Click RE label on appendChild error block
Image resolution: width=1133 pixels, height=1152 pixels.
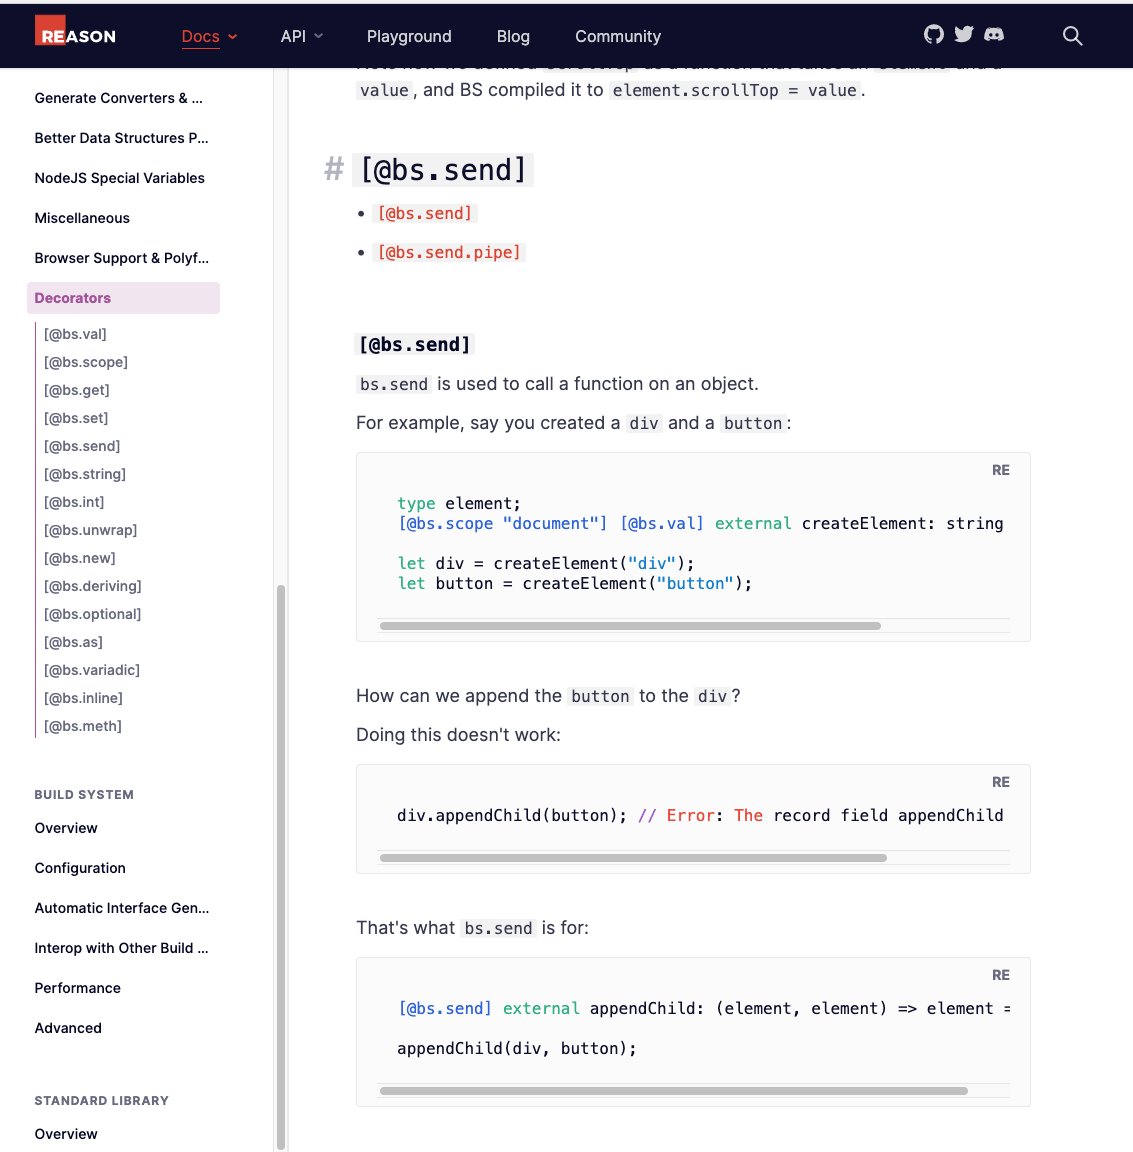[1001, 782]
